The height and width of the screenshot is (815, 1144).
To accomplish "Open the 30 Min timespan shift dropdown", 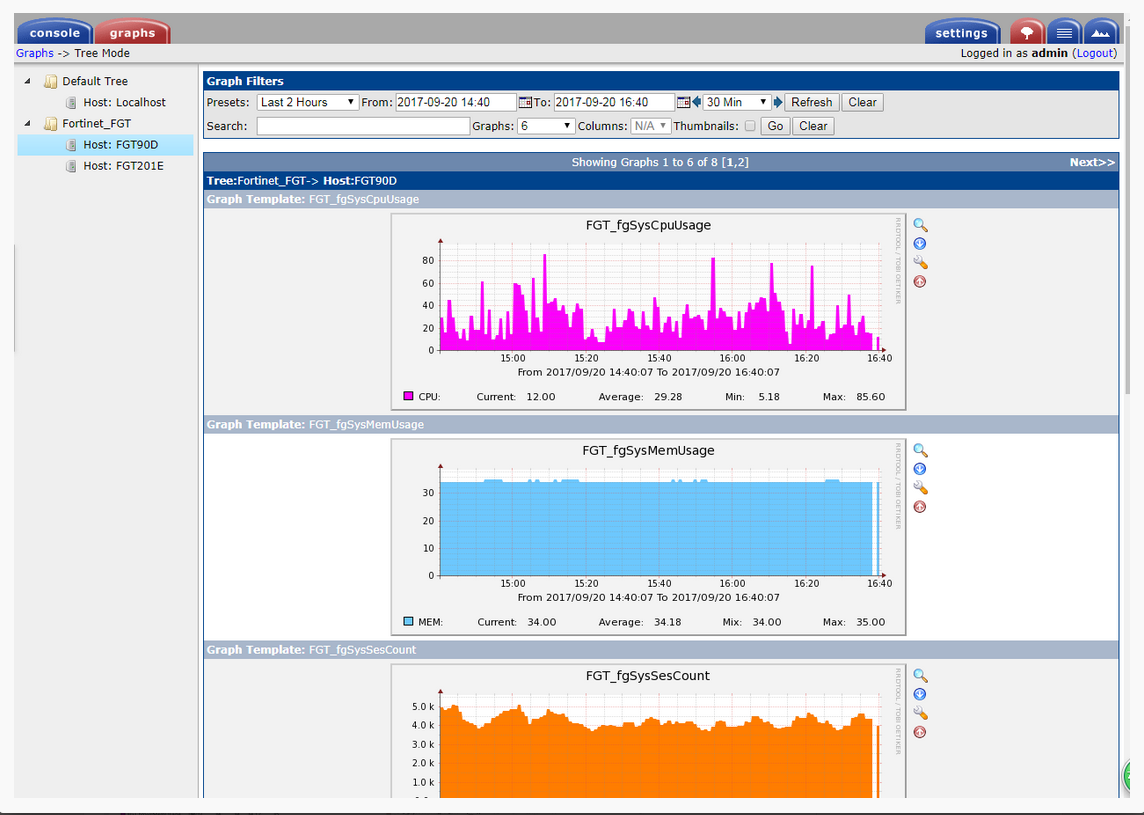I will 737,102.
